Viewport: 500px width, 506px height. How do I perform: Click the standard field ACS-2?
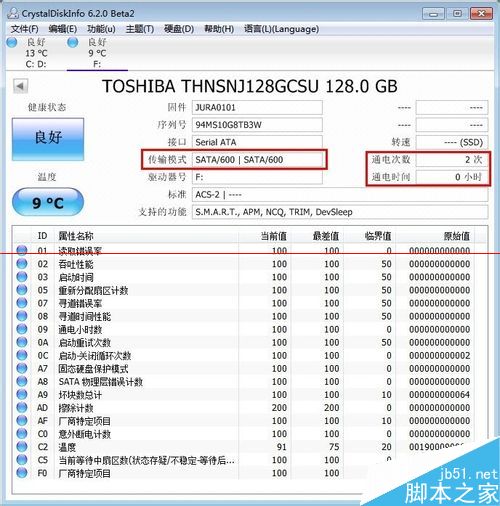(x=340, y=194)
